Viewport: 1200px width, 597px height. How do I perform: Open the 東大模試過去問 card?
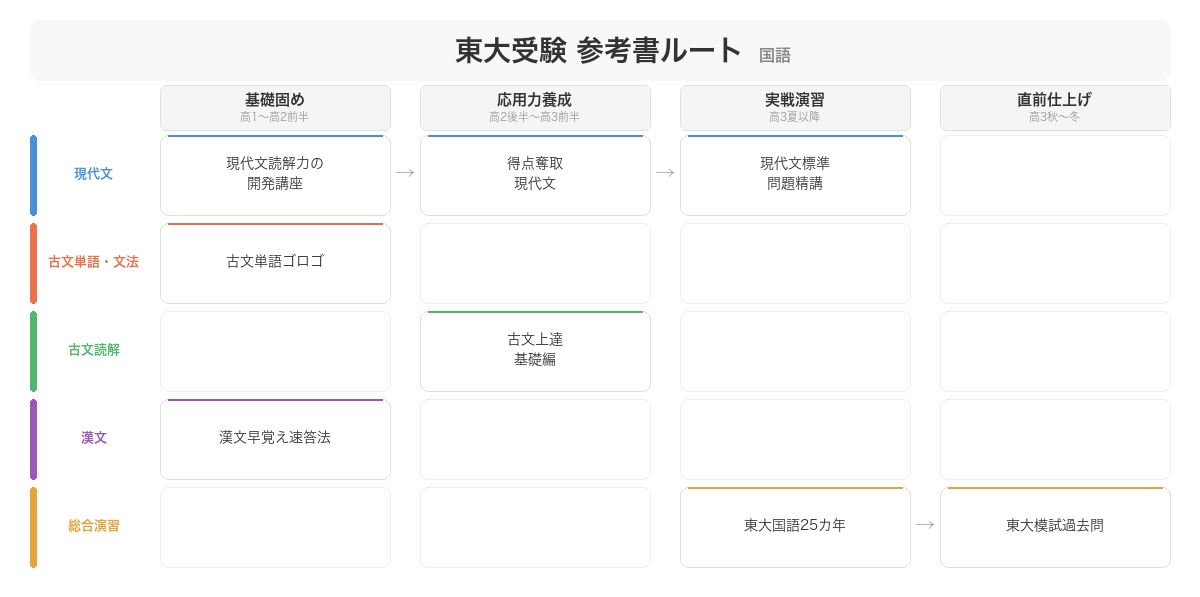(1055, 527)
